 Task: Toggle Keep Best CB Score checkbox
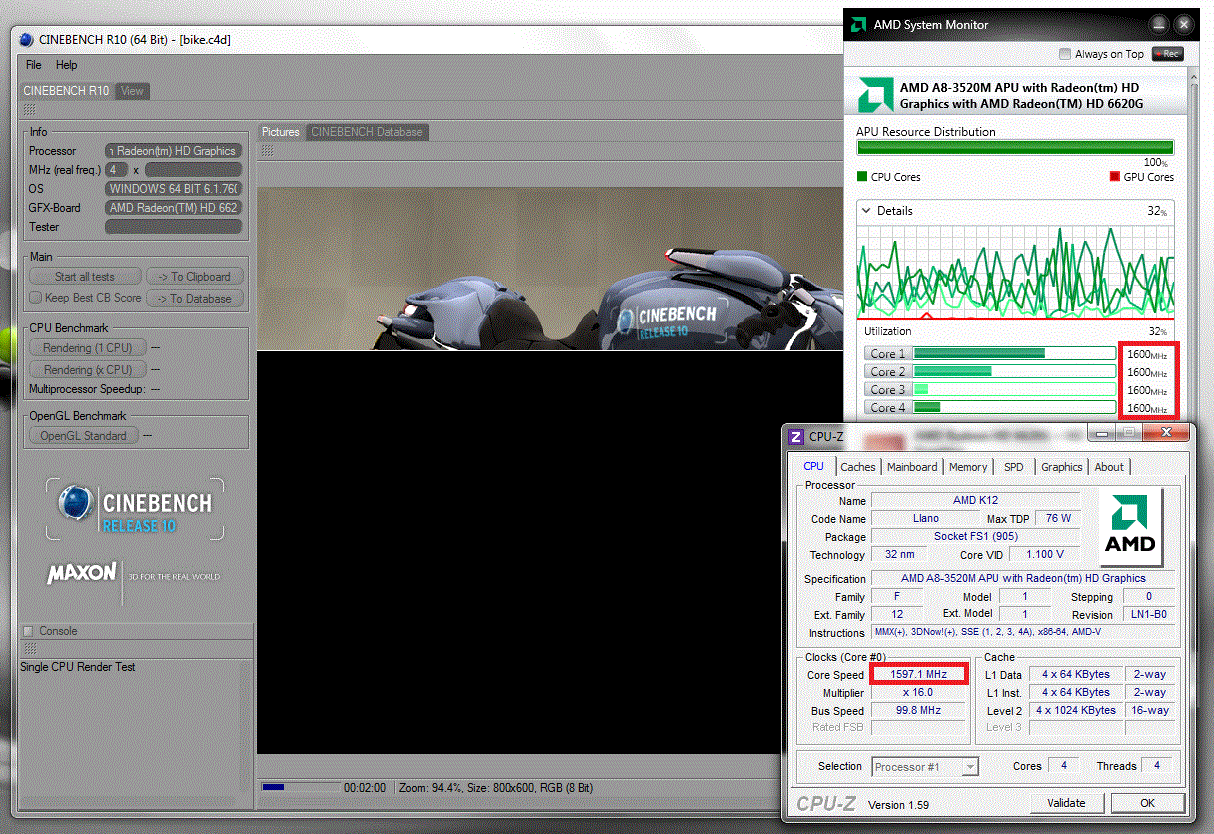point(36,298)
